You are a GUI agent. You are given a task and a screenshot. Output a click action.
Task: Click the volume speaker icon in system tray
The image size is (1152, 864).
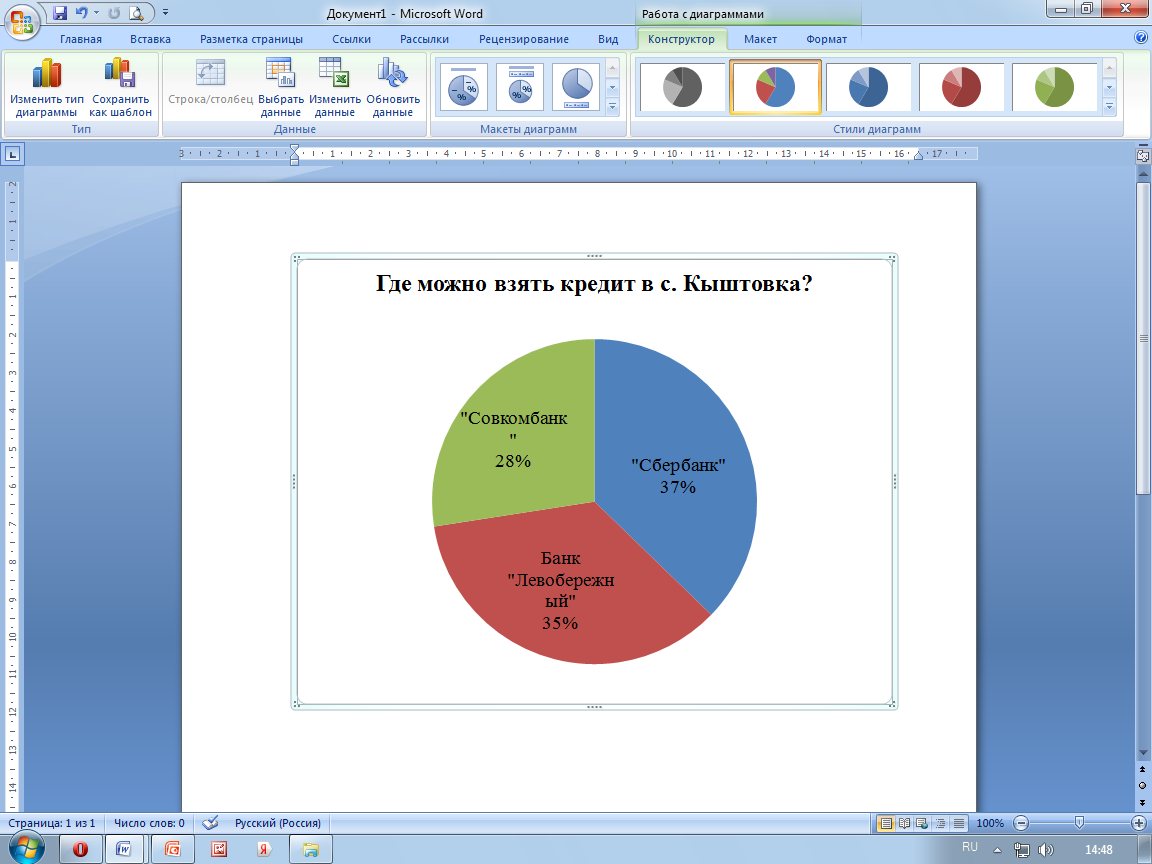(1045, 850)
